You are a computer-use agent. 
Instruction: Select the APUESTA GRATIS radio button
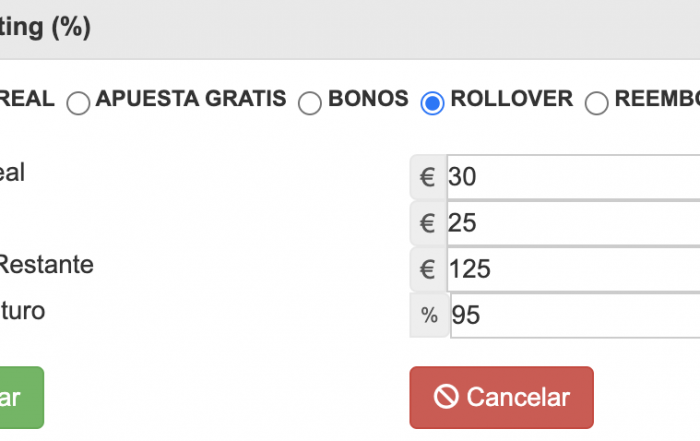pyautogui.click(x=78, y=103)
